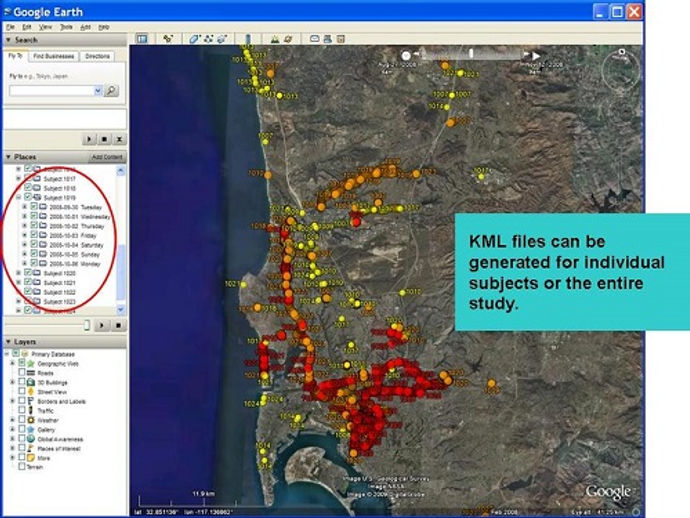The height and width of the screenshot is (518, 690).
Task: Click the time slider thumb on the map
Action: click(x=471, y=54)
